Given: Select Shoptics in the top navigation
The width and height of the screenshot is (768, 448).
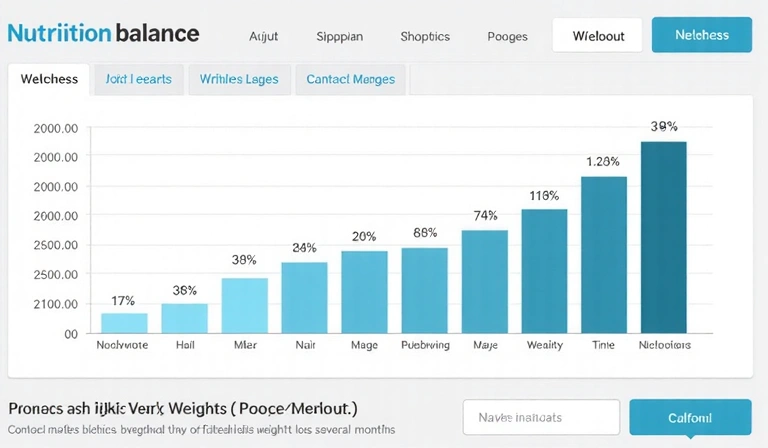Looking at the screenshot, I should pyautogui.click(x=424, y=36).
